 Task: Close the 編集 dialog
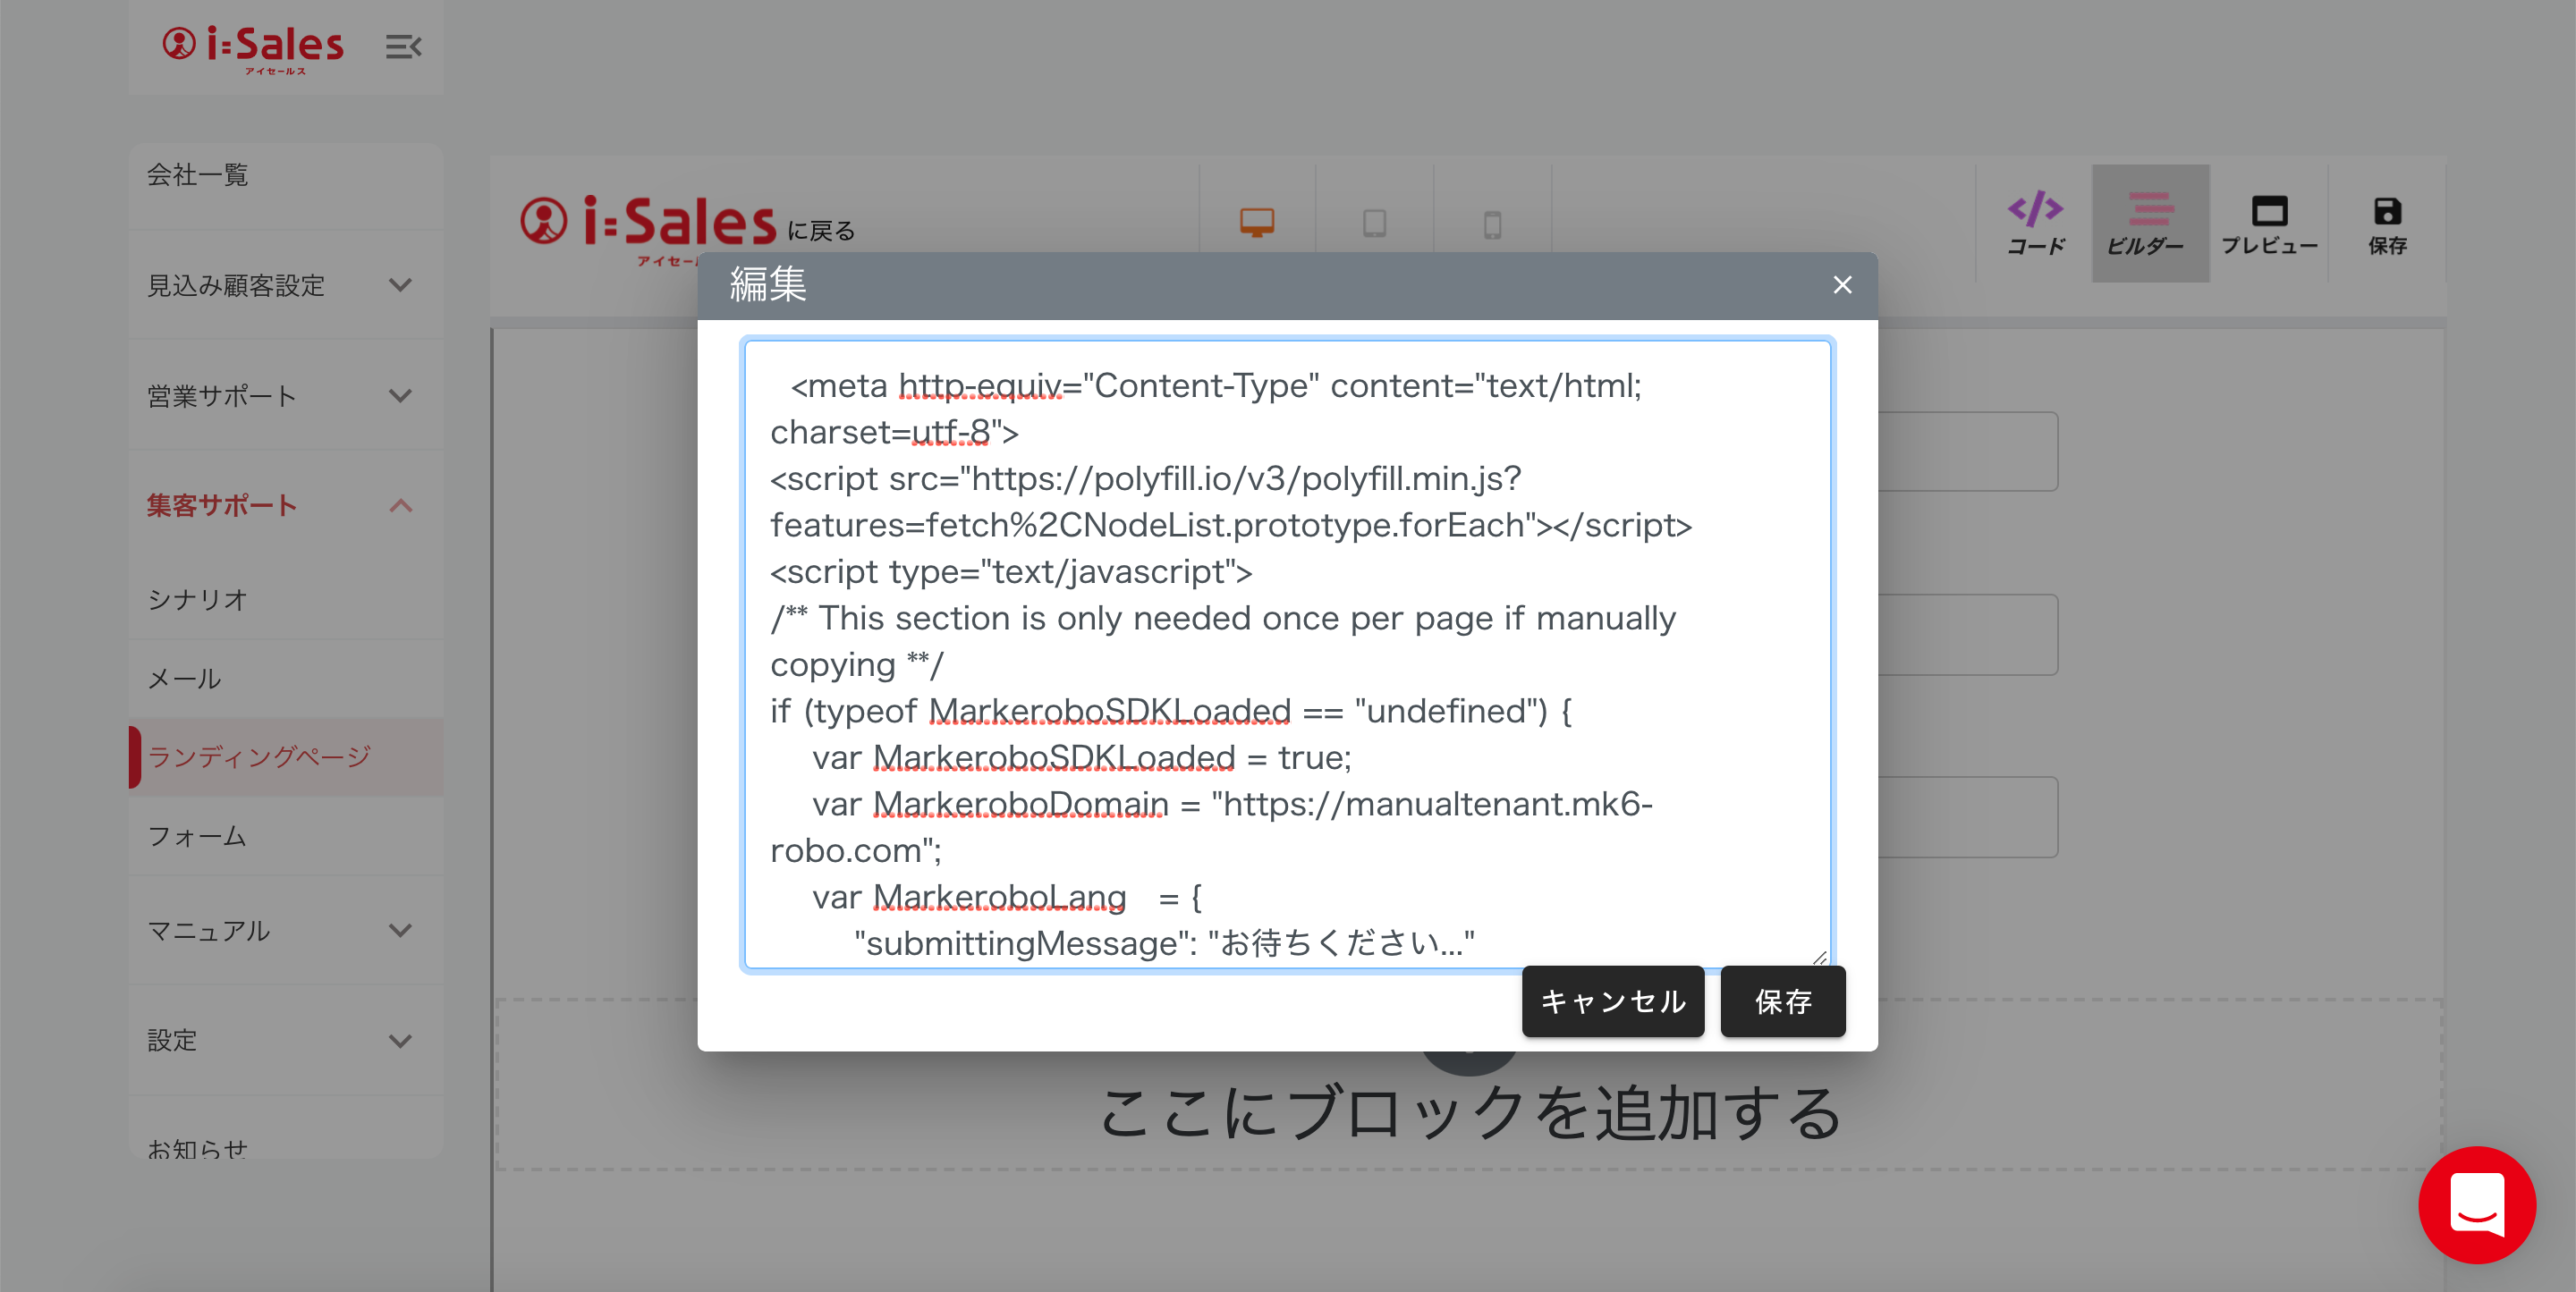1842,285
